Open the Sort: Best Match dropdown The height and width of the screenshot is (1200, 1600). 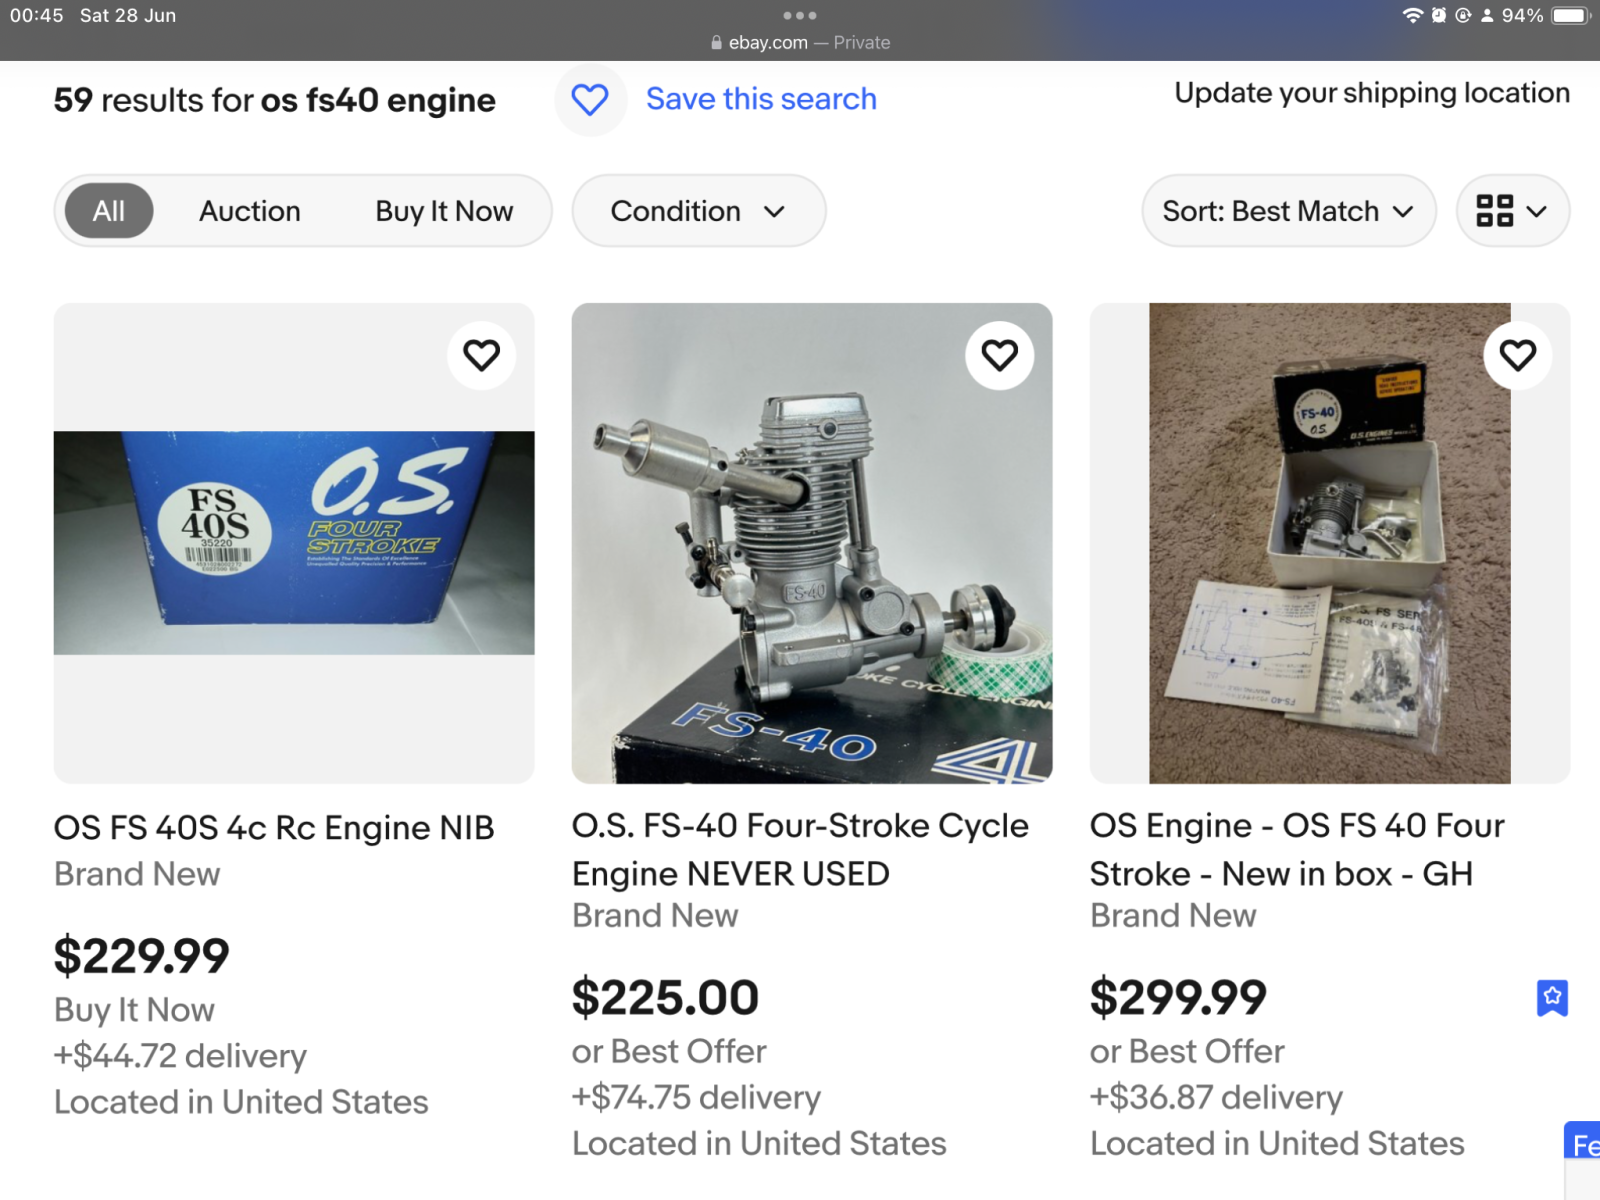[x=1288, y=211]
